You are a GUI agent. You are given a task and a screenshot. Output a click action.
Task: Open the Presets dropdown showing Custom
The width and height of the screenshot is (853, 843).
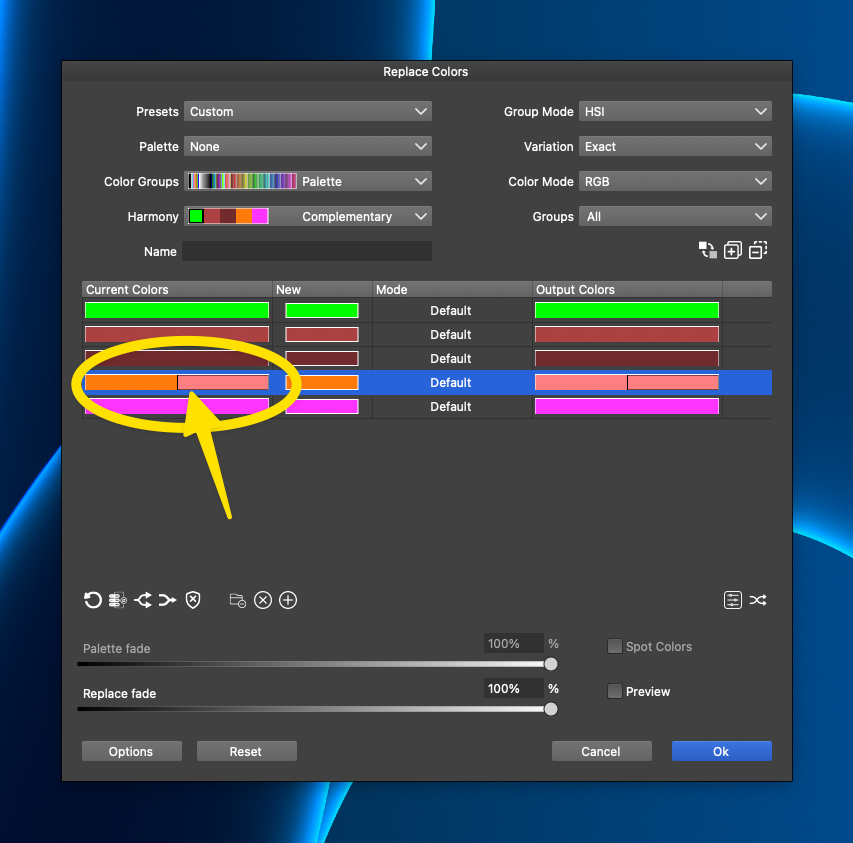(308, 112)
